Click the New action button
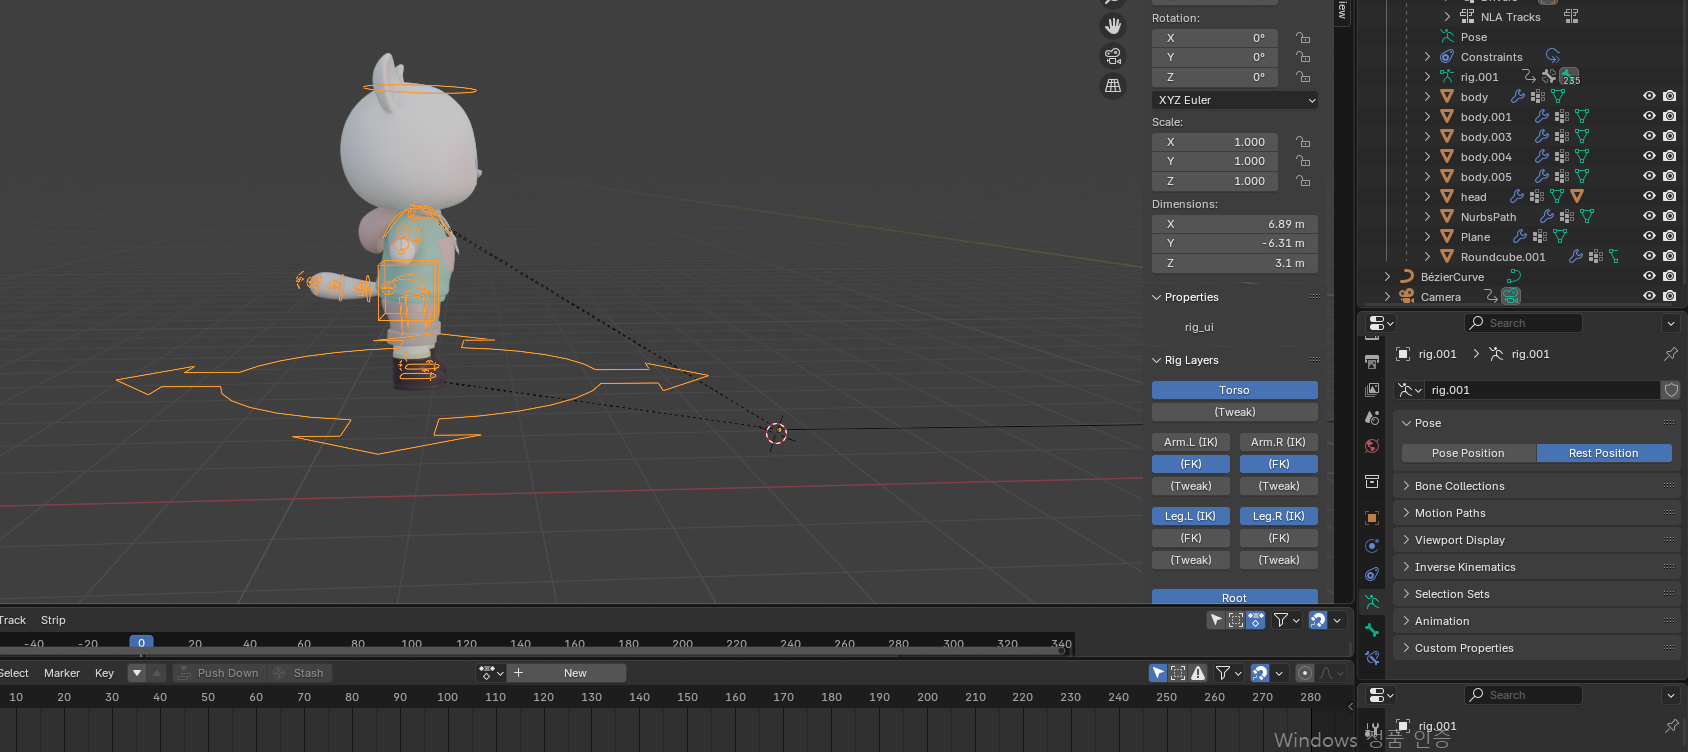 tap(575, 673)
